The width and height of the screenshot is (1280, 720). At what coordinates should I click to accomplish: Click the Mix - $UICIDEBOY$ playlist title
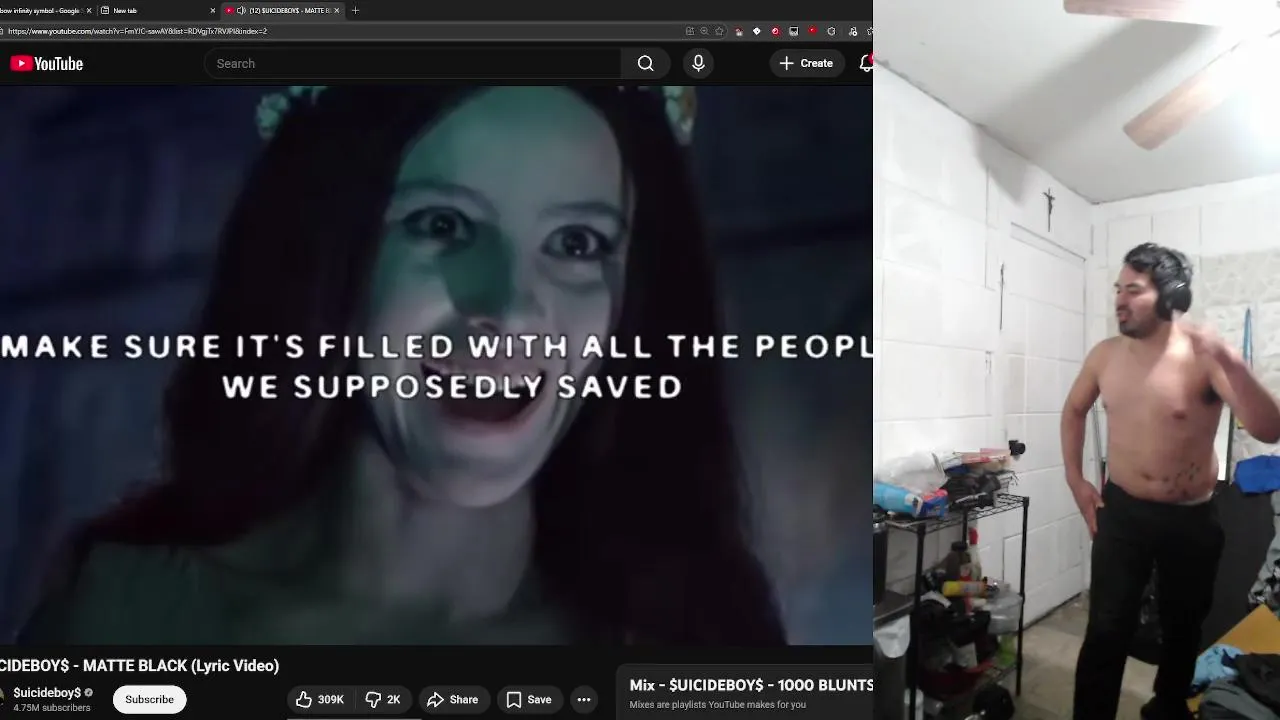(751, 685)
